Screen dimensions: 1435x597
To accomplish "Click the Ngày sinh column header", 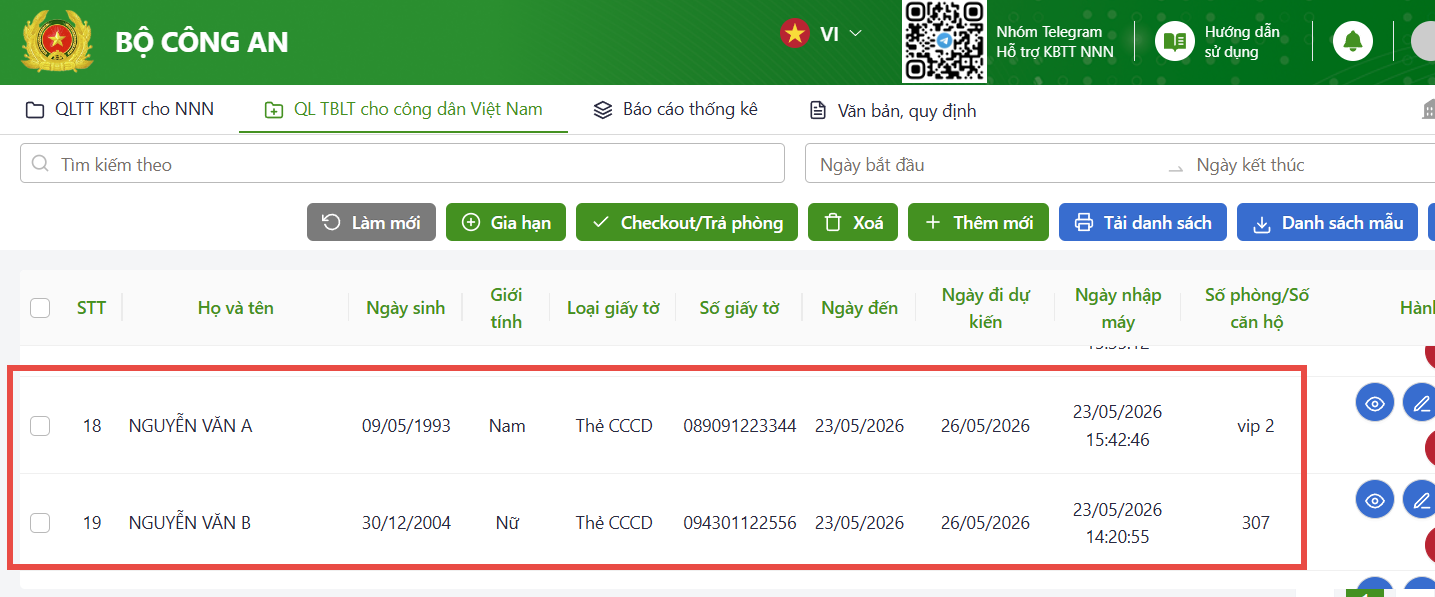I will point(406,308).
